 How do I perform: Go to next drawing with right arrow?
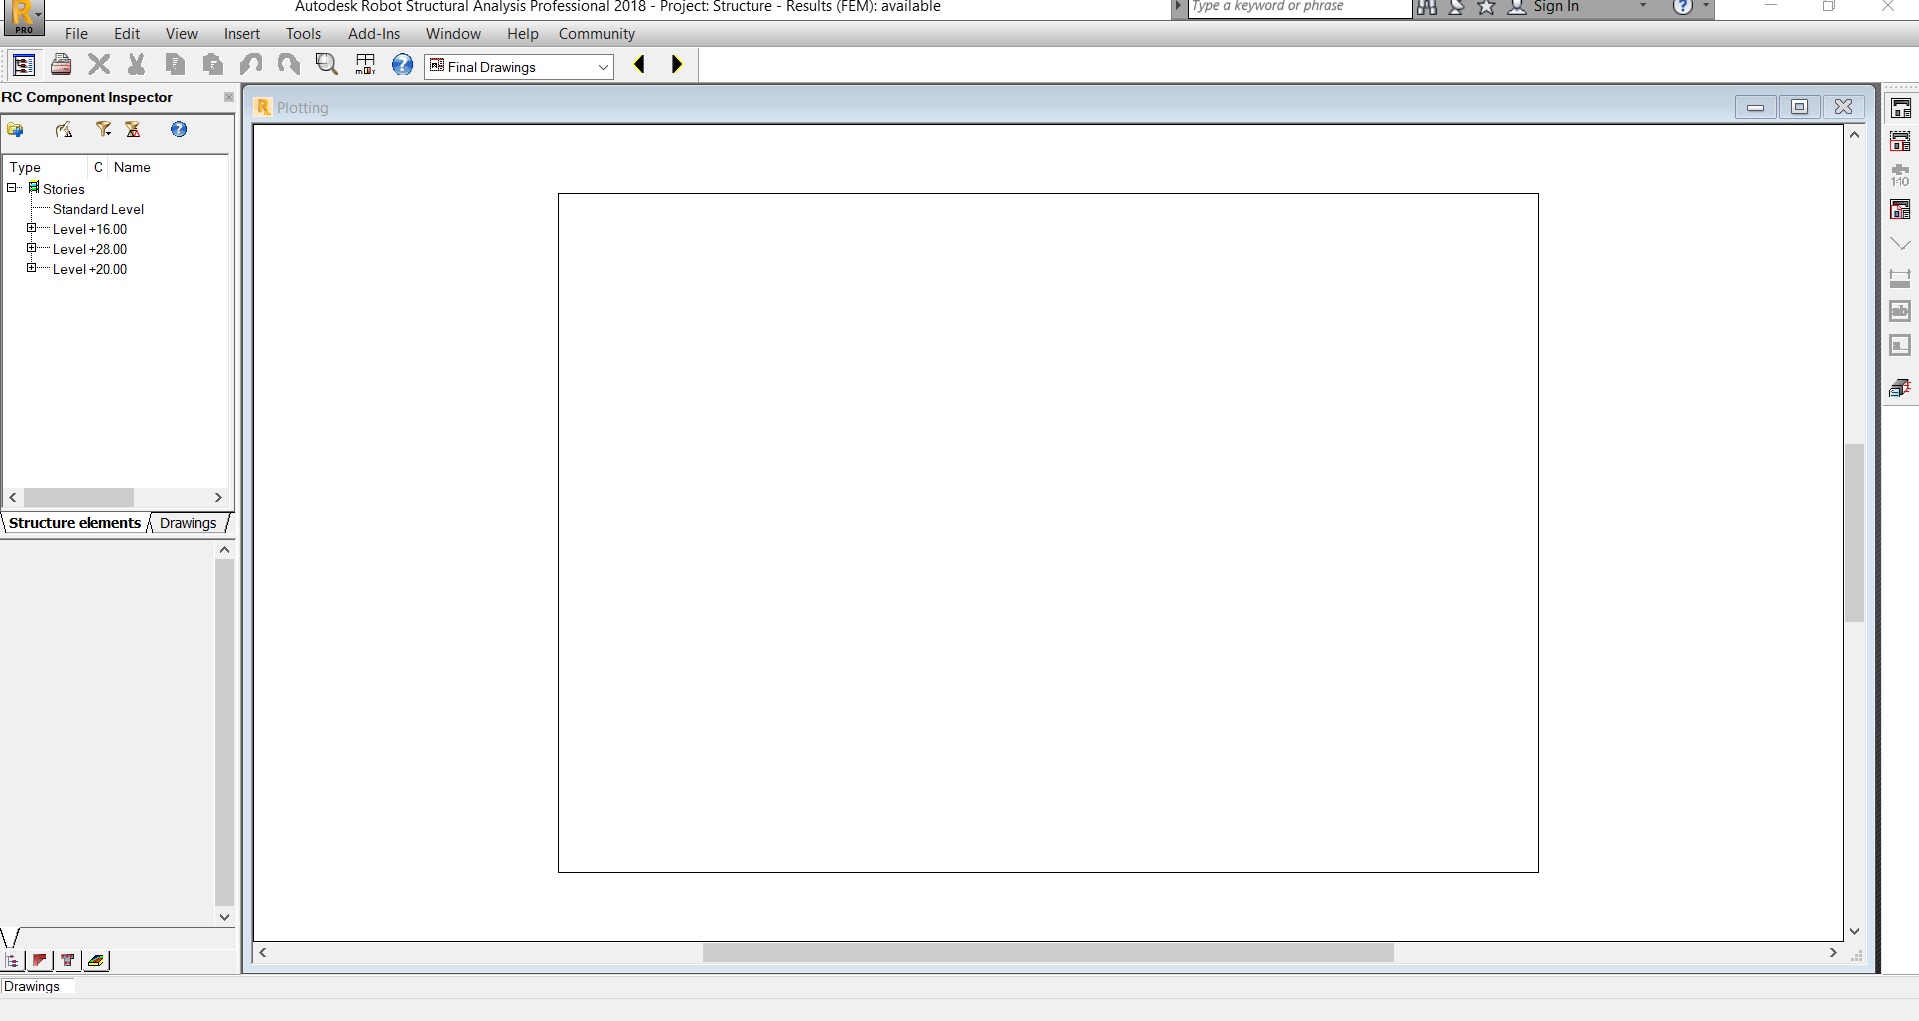click(x=677, y=65)
